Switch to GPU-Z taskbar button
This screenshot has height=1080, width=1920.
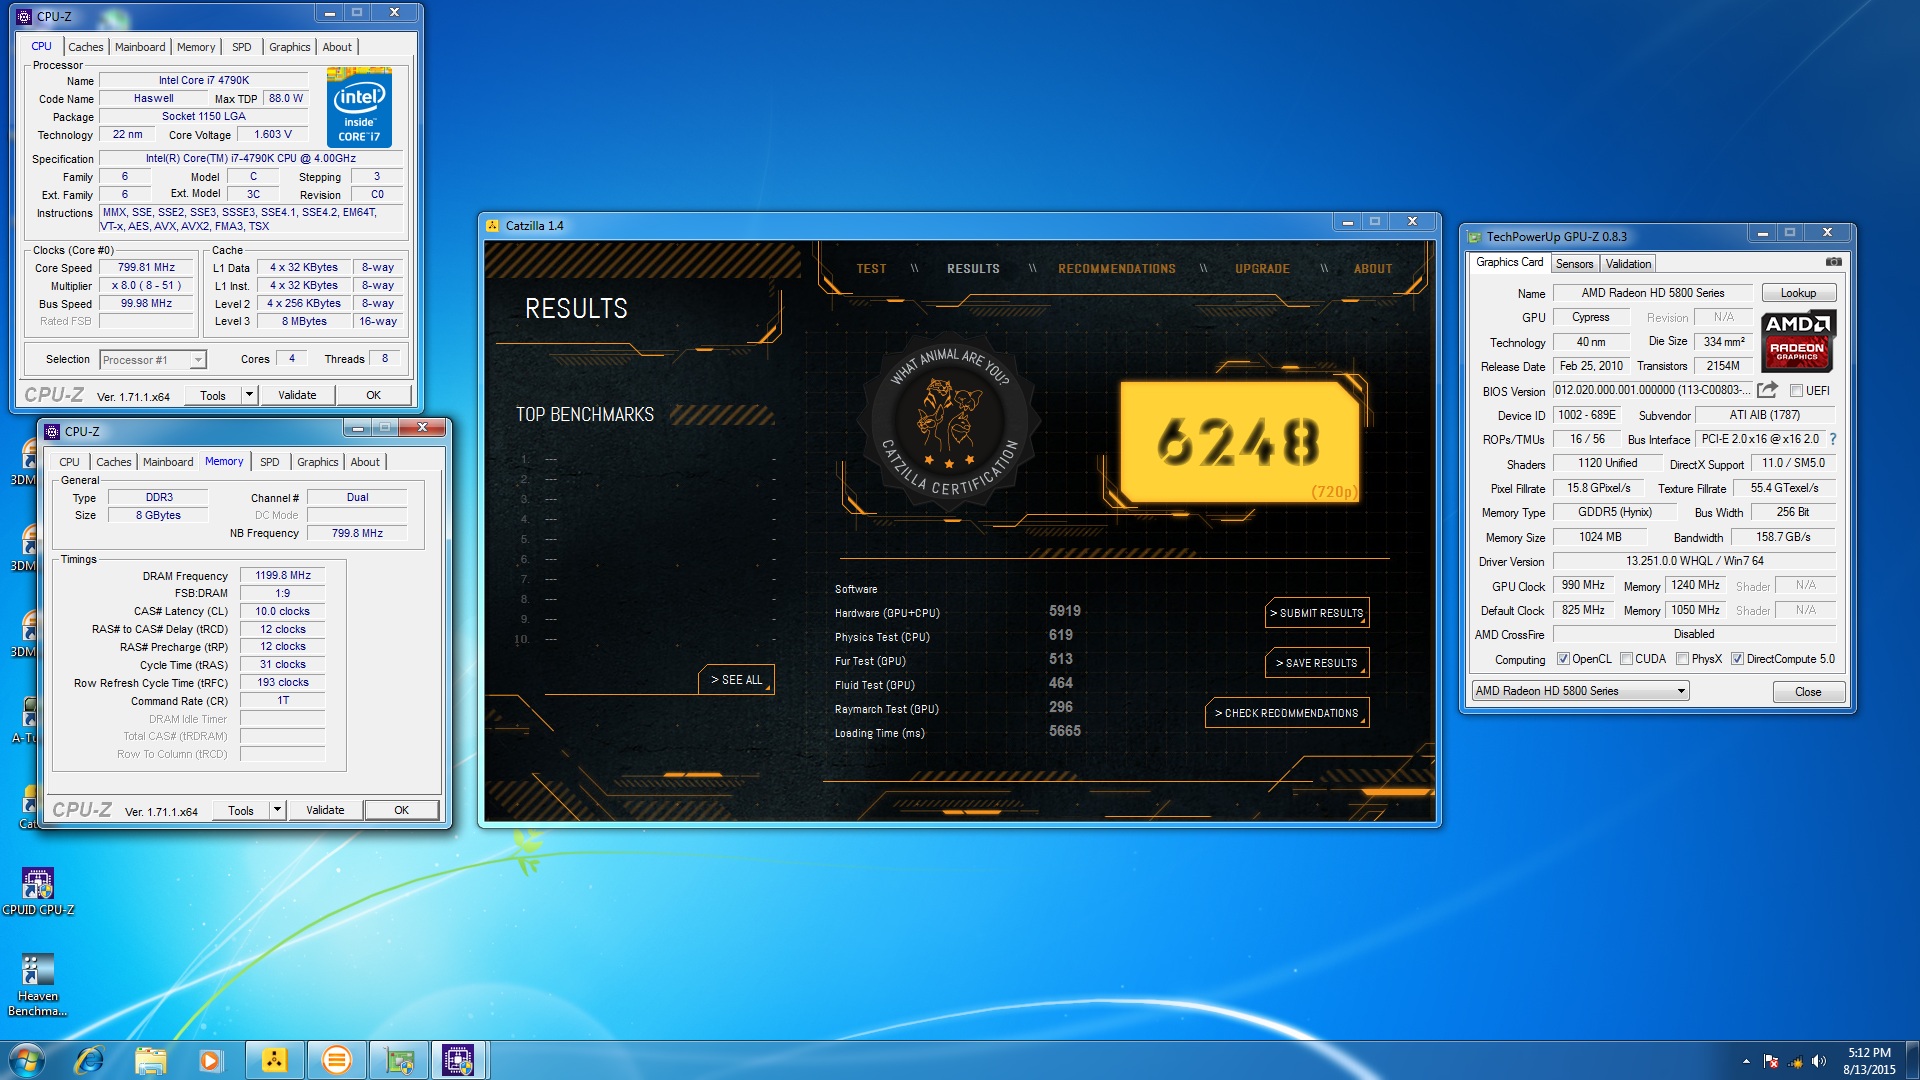400,1060
